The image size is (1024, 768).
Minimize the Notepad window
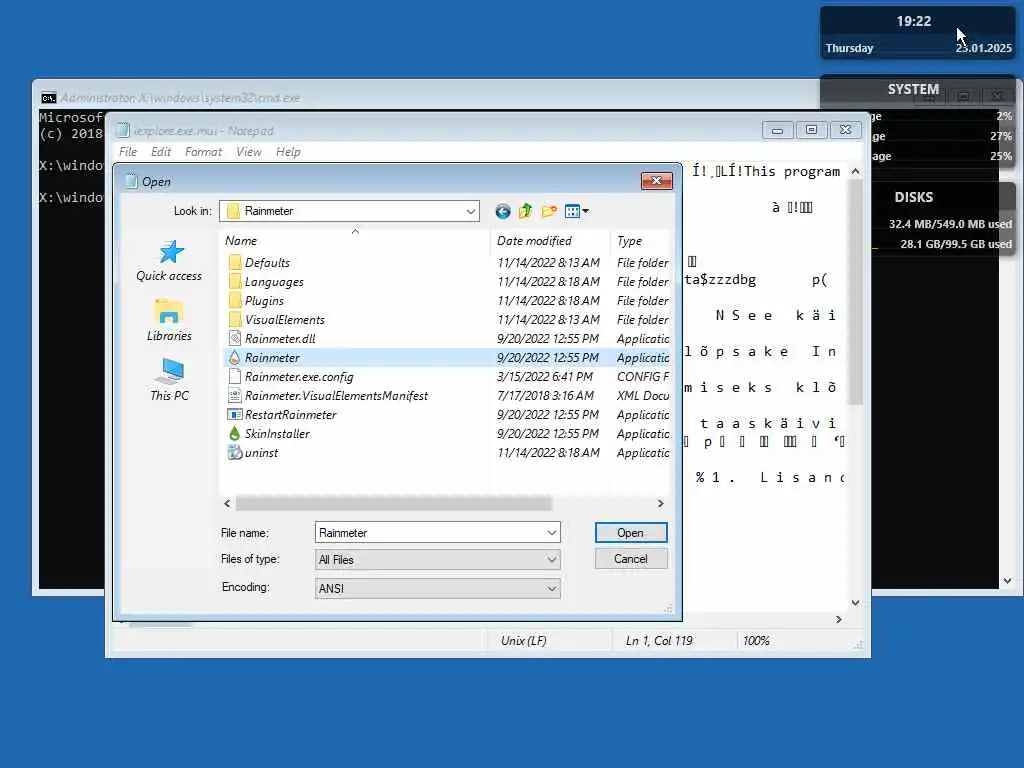pyautogui.click(x=777, y=130)
